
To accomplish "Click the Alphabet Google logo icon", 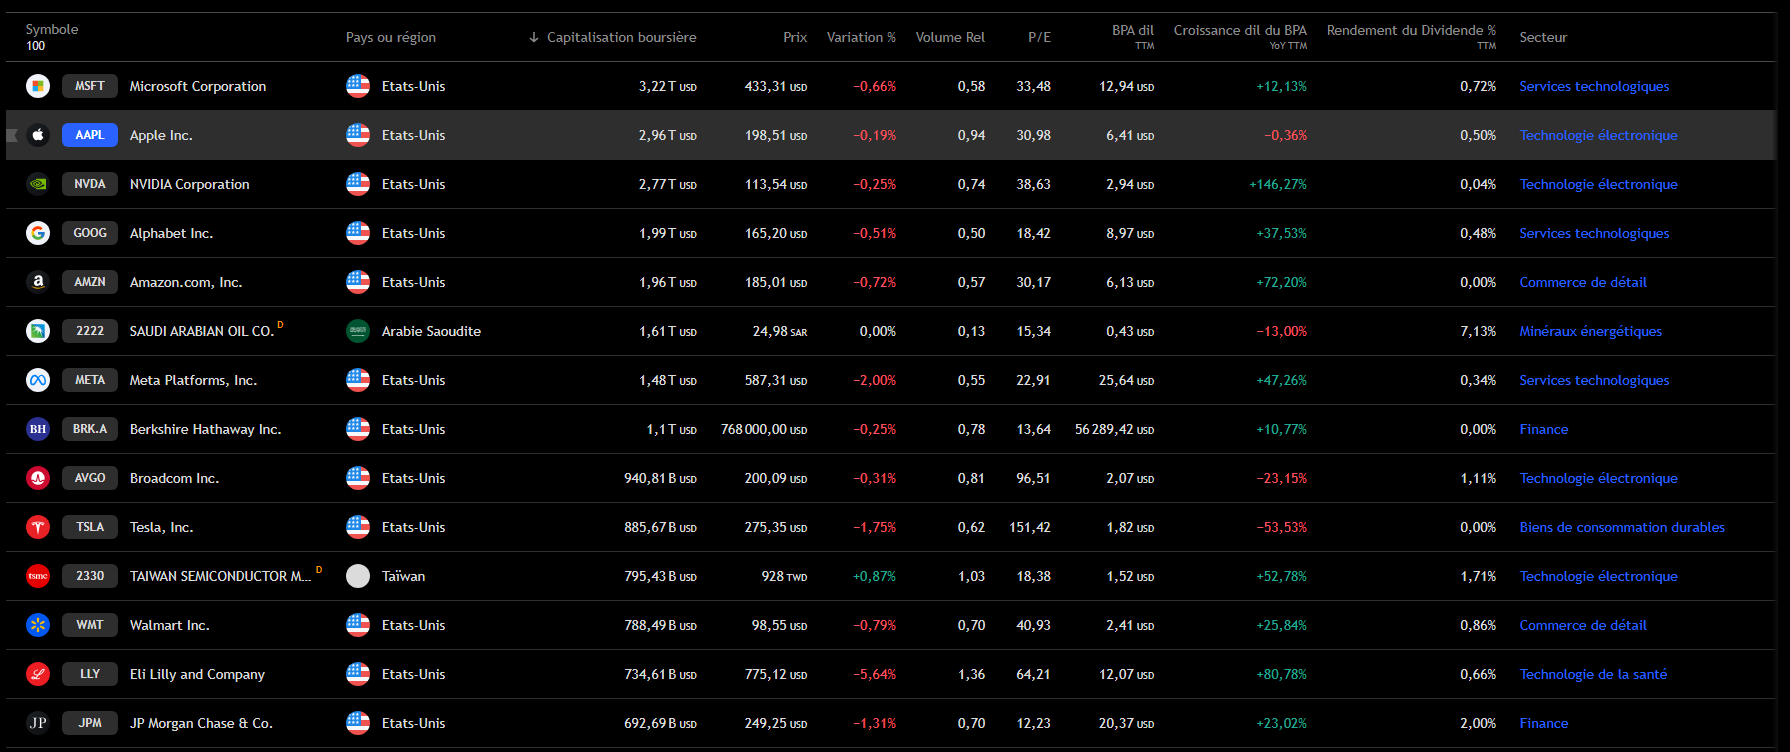I will (38, 233).
